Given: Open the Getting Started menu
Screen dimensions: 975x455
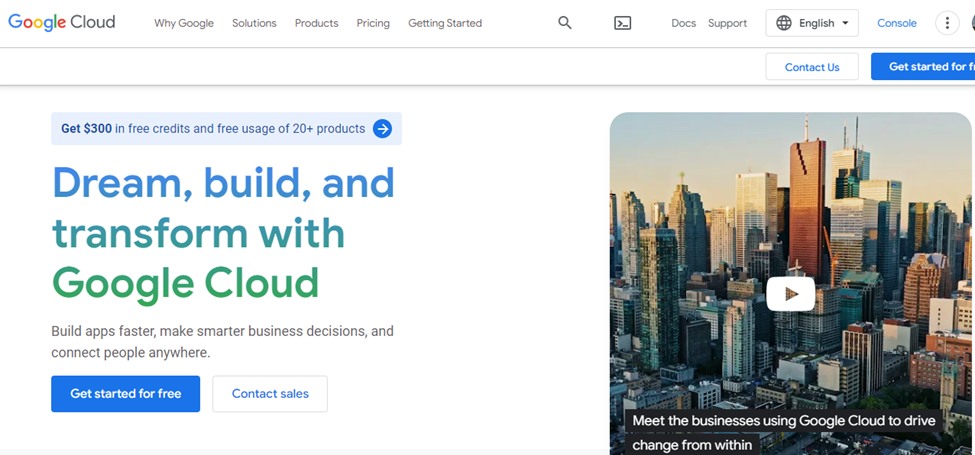Looking at the screenshot, I should coord(445,23).
